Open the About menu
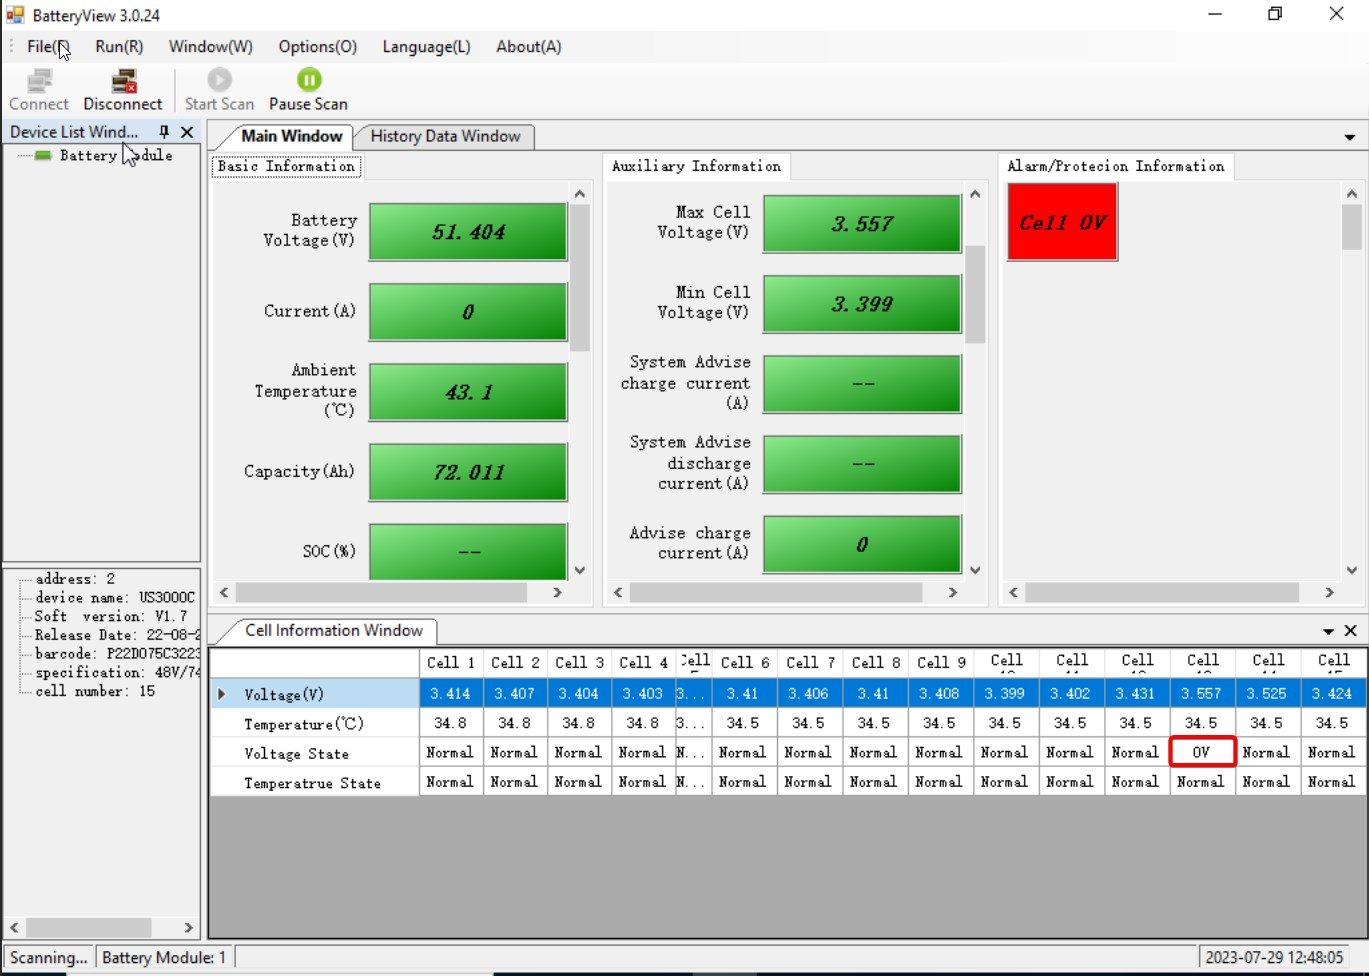The image size is (1369, 976). coord(529,47)
